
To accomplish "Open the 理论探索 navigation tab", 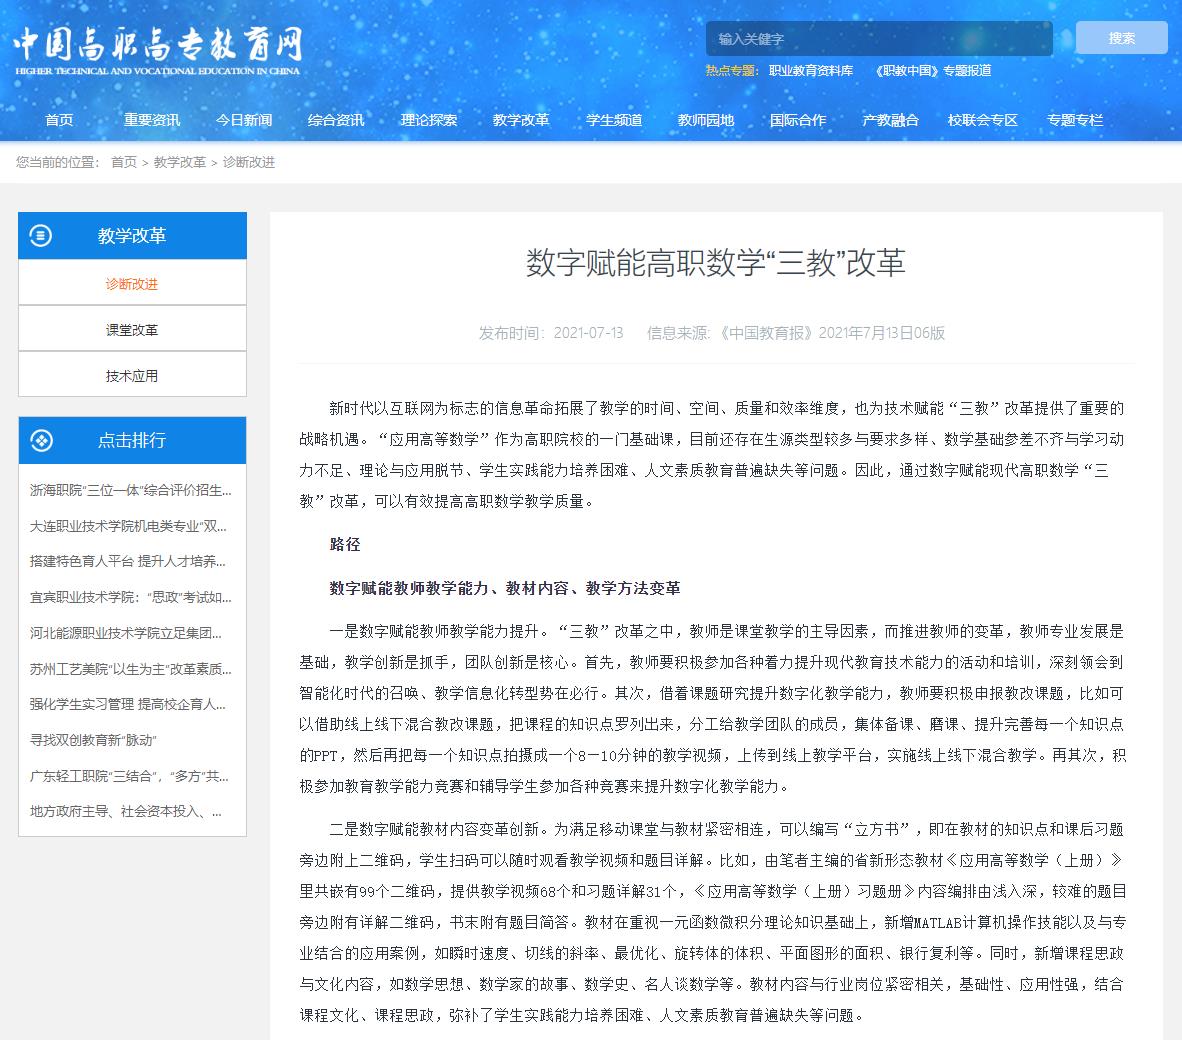I will click(429, 120).
